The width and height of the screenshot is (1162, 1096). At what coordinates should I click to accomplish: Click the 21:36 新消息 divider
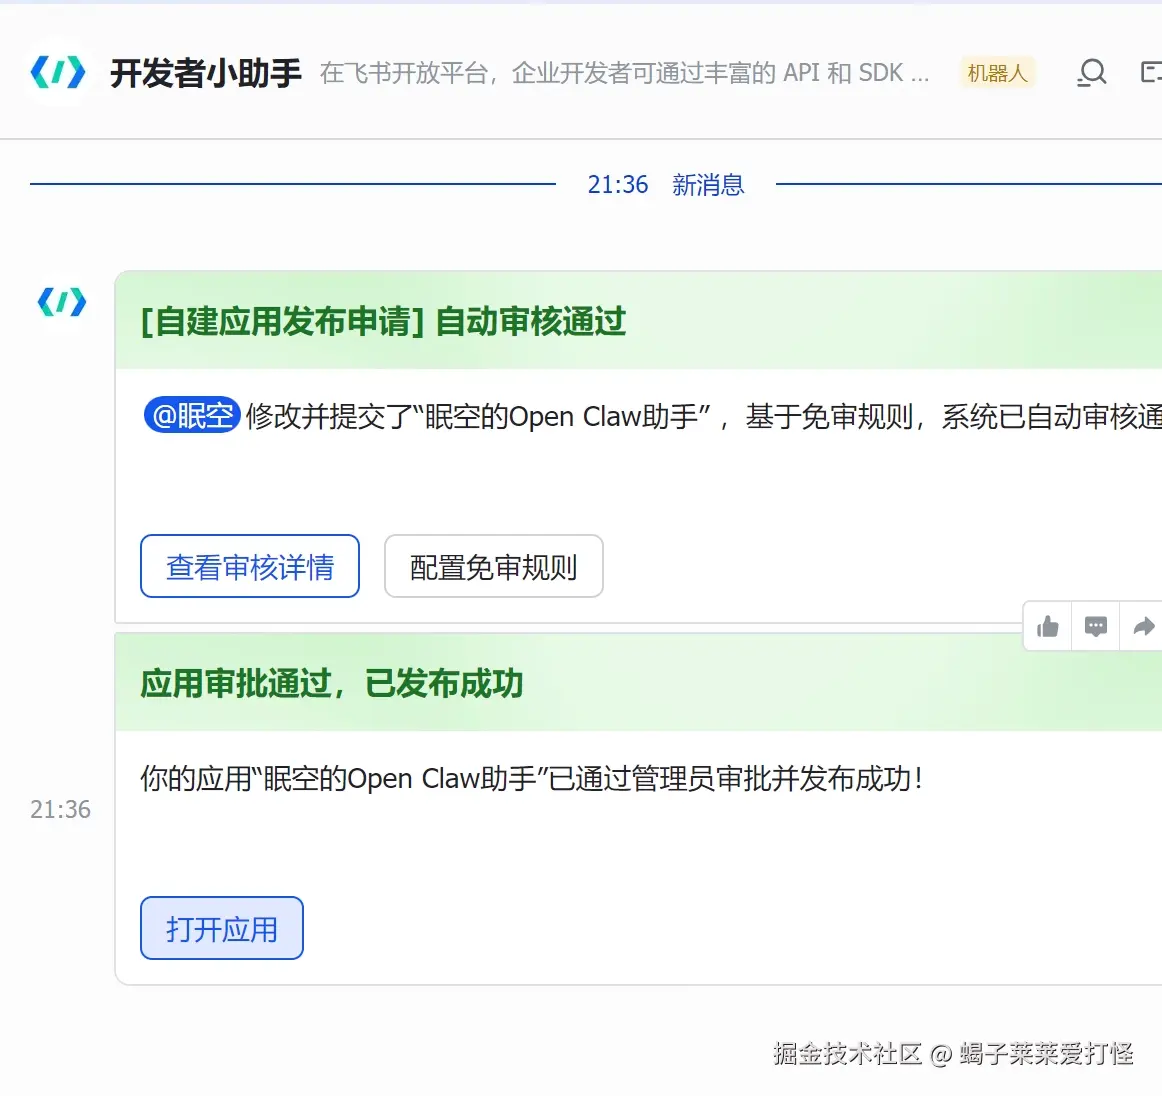coord(665,185)
